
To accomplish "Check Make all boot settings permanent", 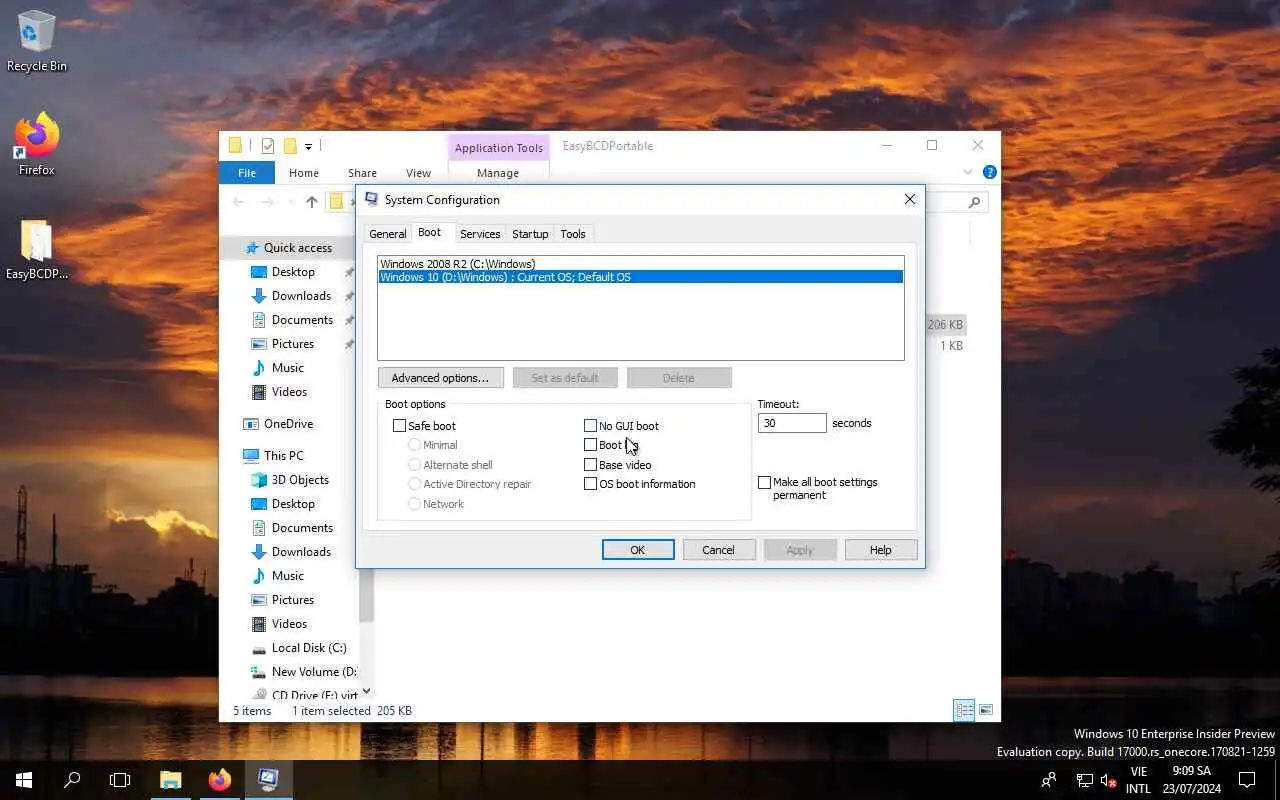I will tap(765, 482).
